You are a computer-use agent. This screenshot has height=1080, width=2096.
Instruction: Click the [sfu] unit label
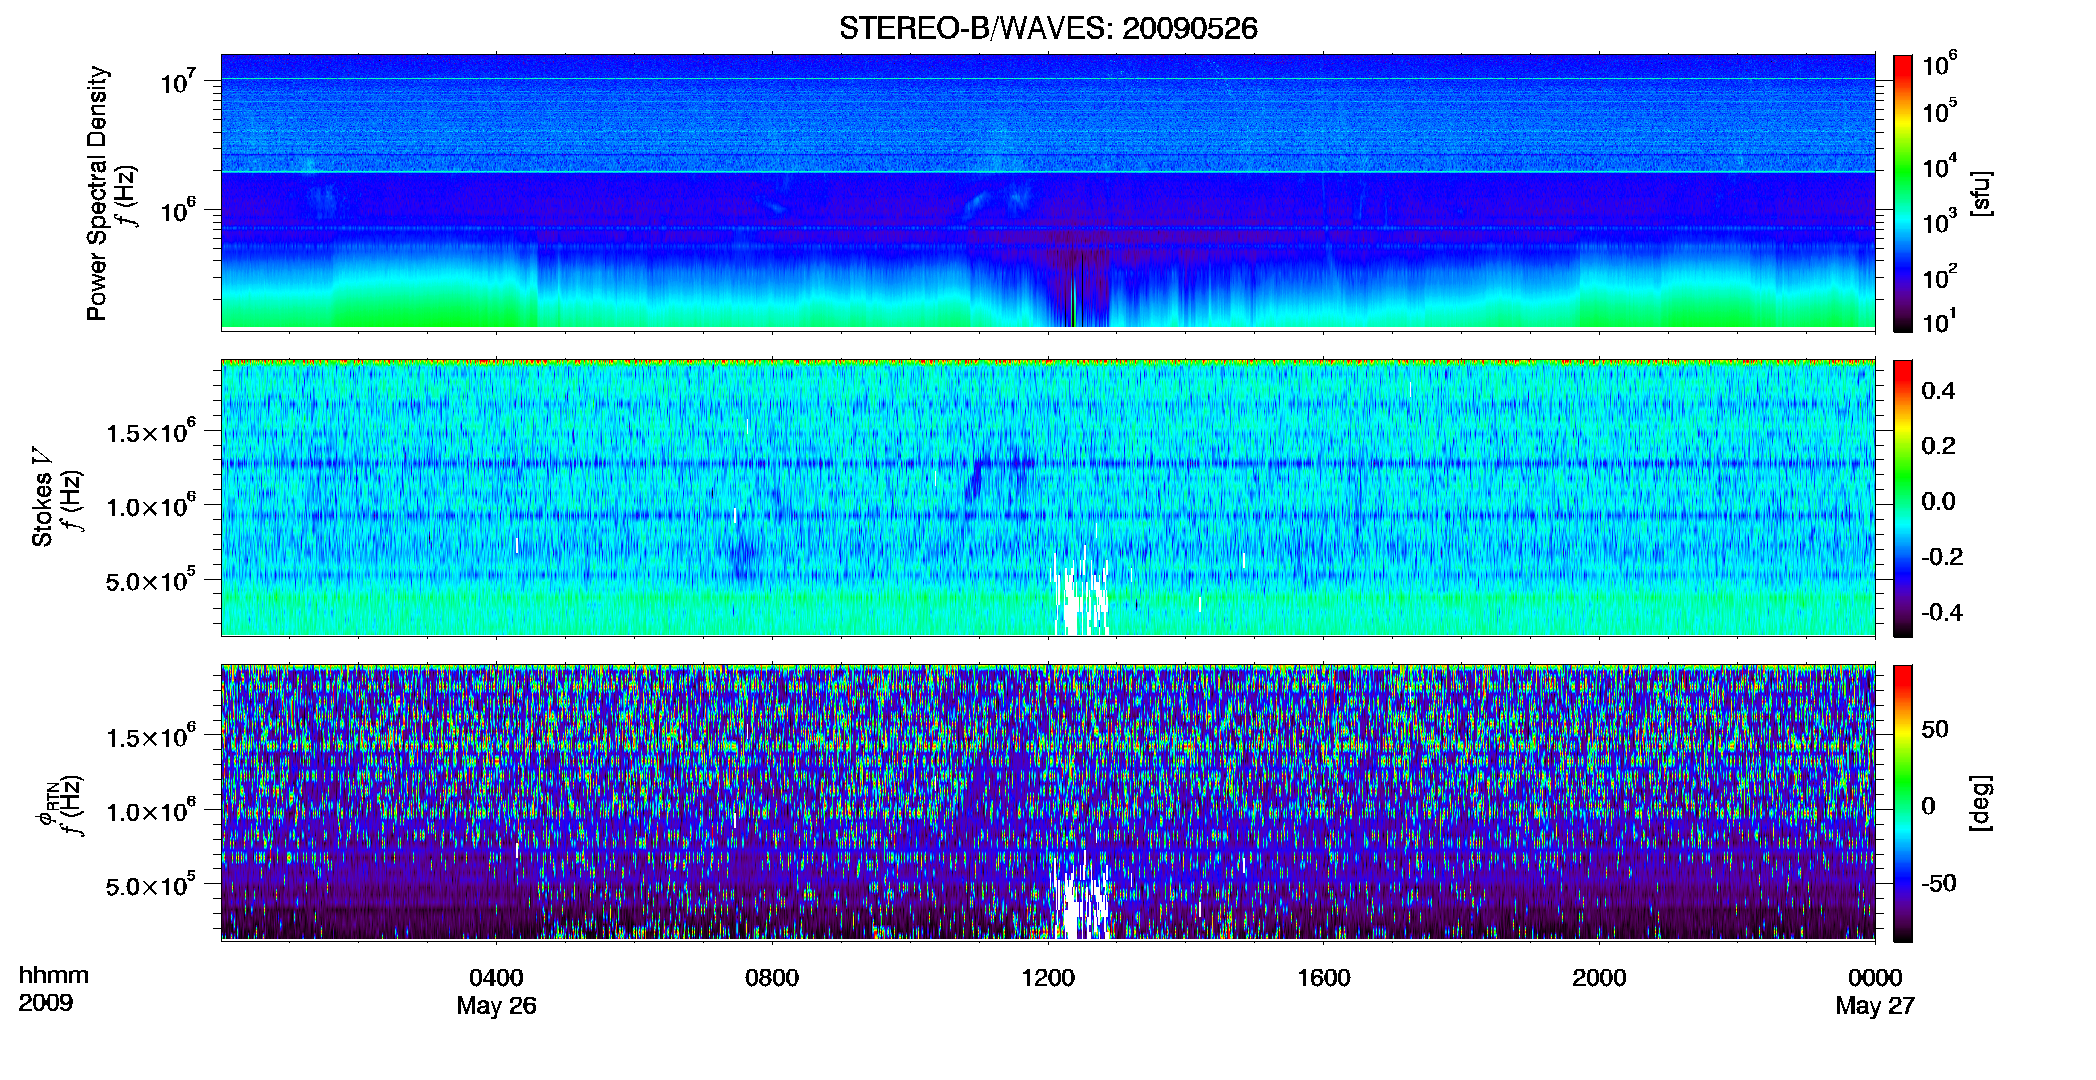1981,193
